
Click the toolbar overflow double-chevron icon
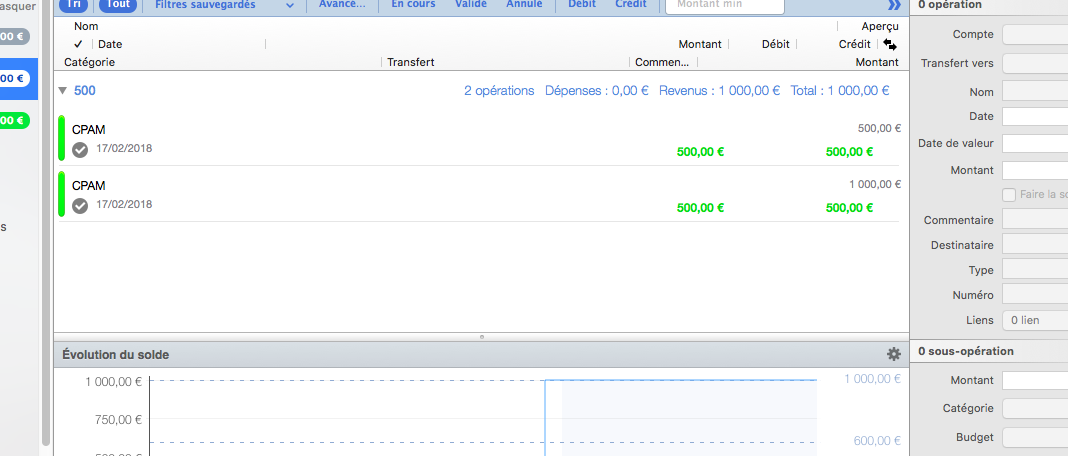[894, 5]
